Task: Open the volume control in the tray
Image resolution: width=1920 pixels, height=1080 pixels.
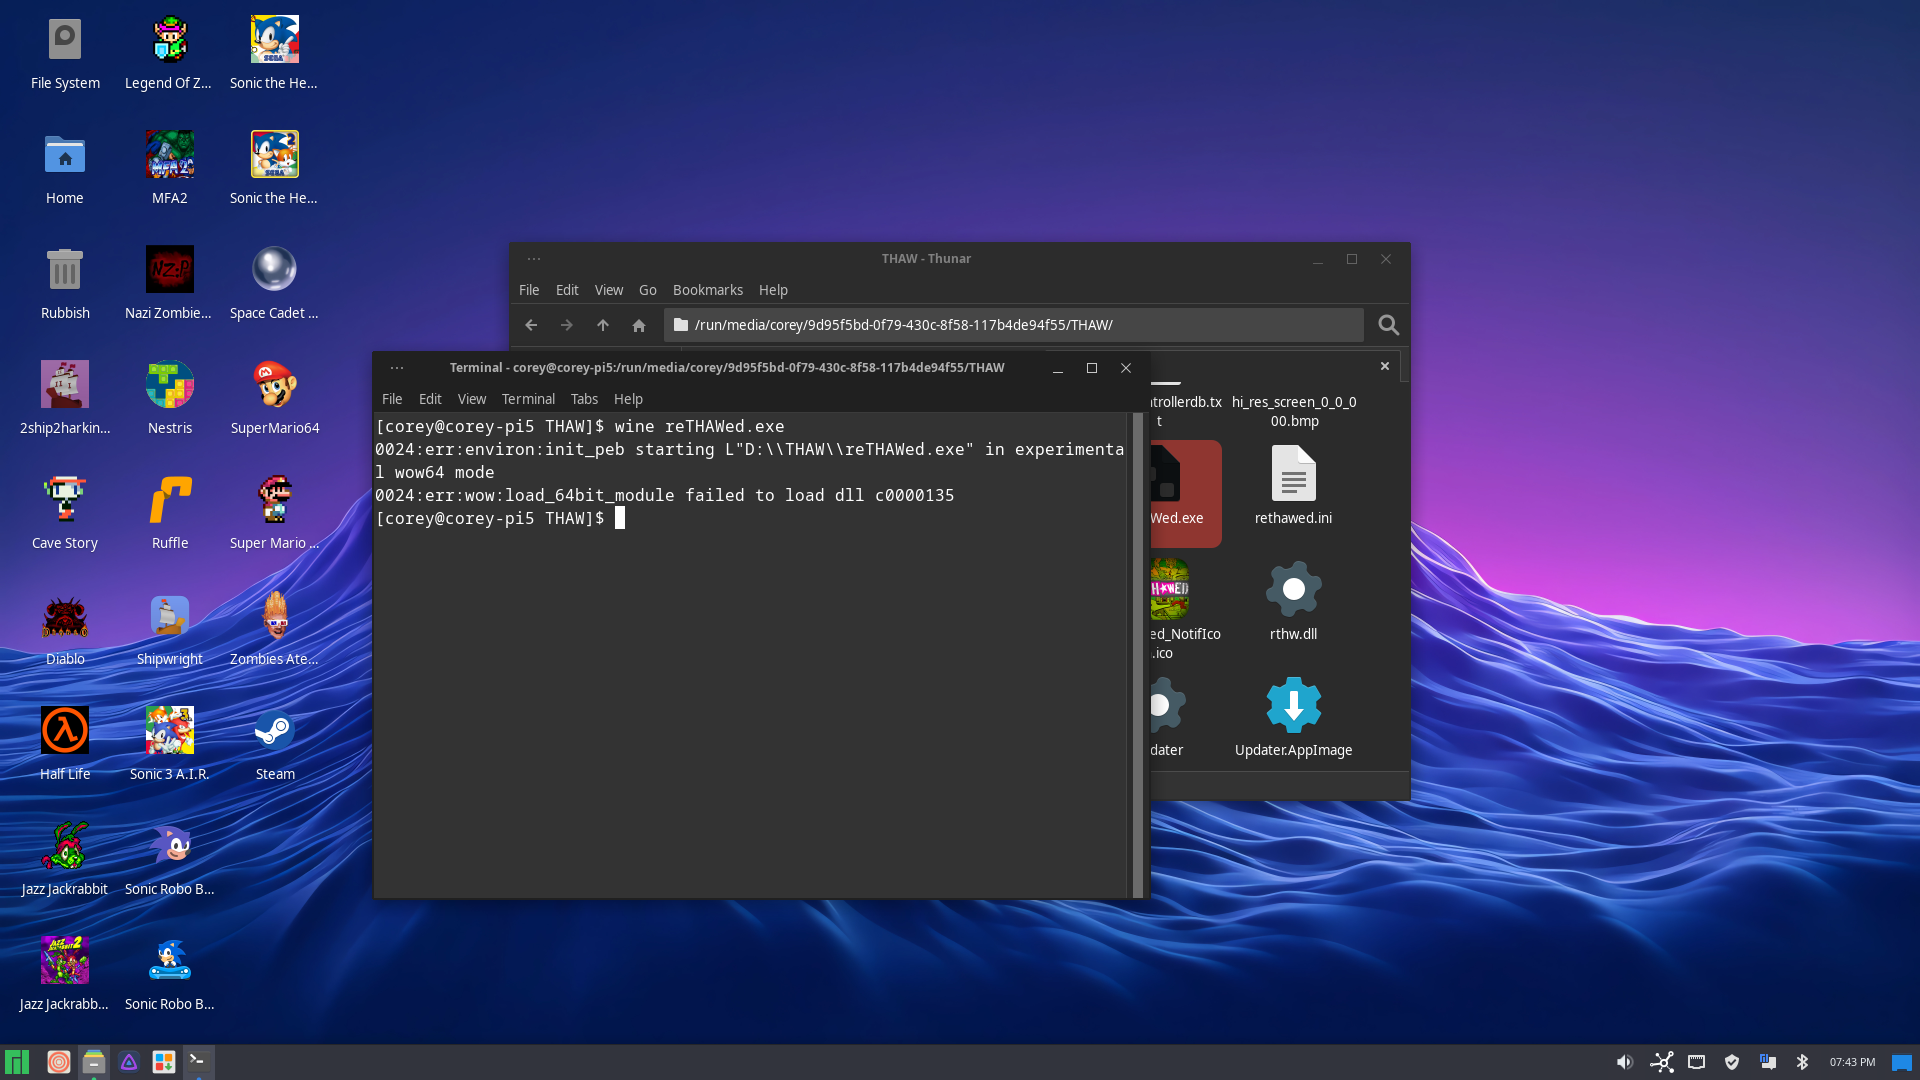Action: pos(1625,1062)
